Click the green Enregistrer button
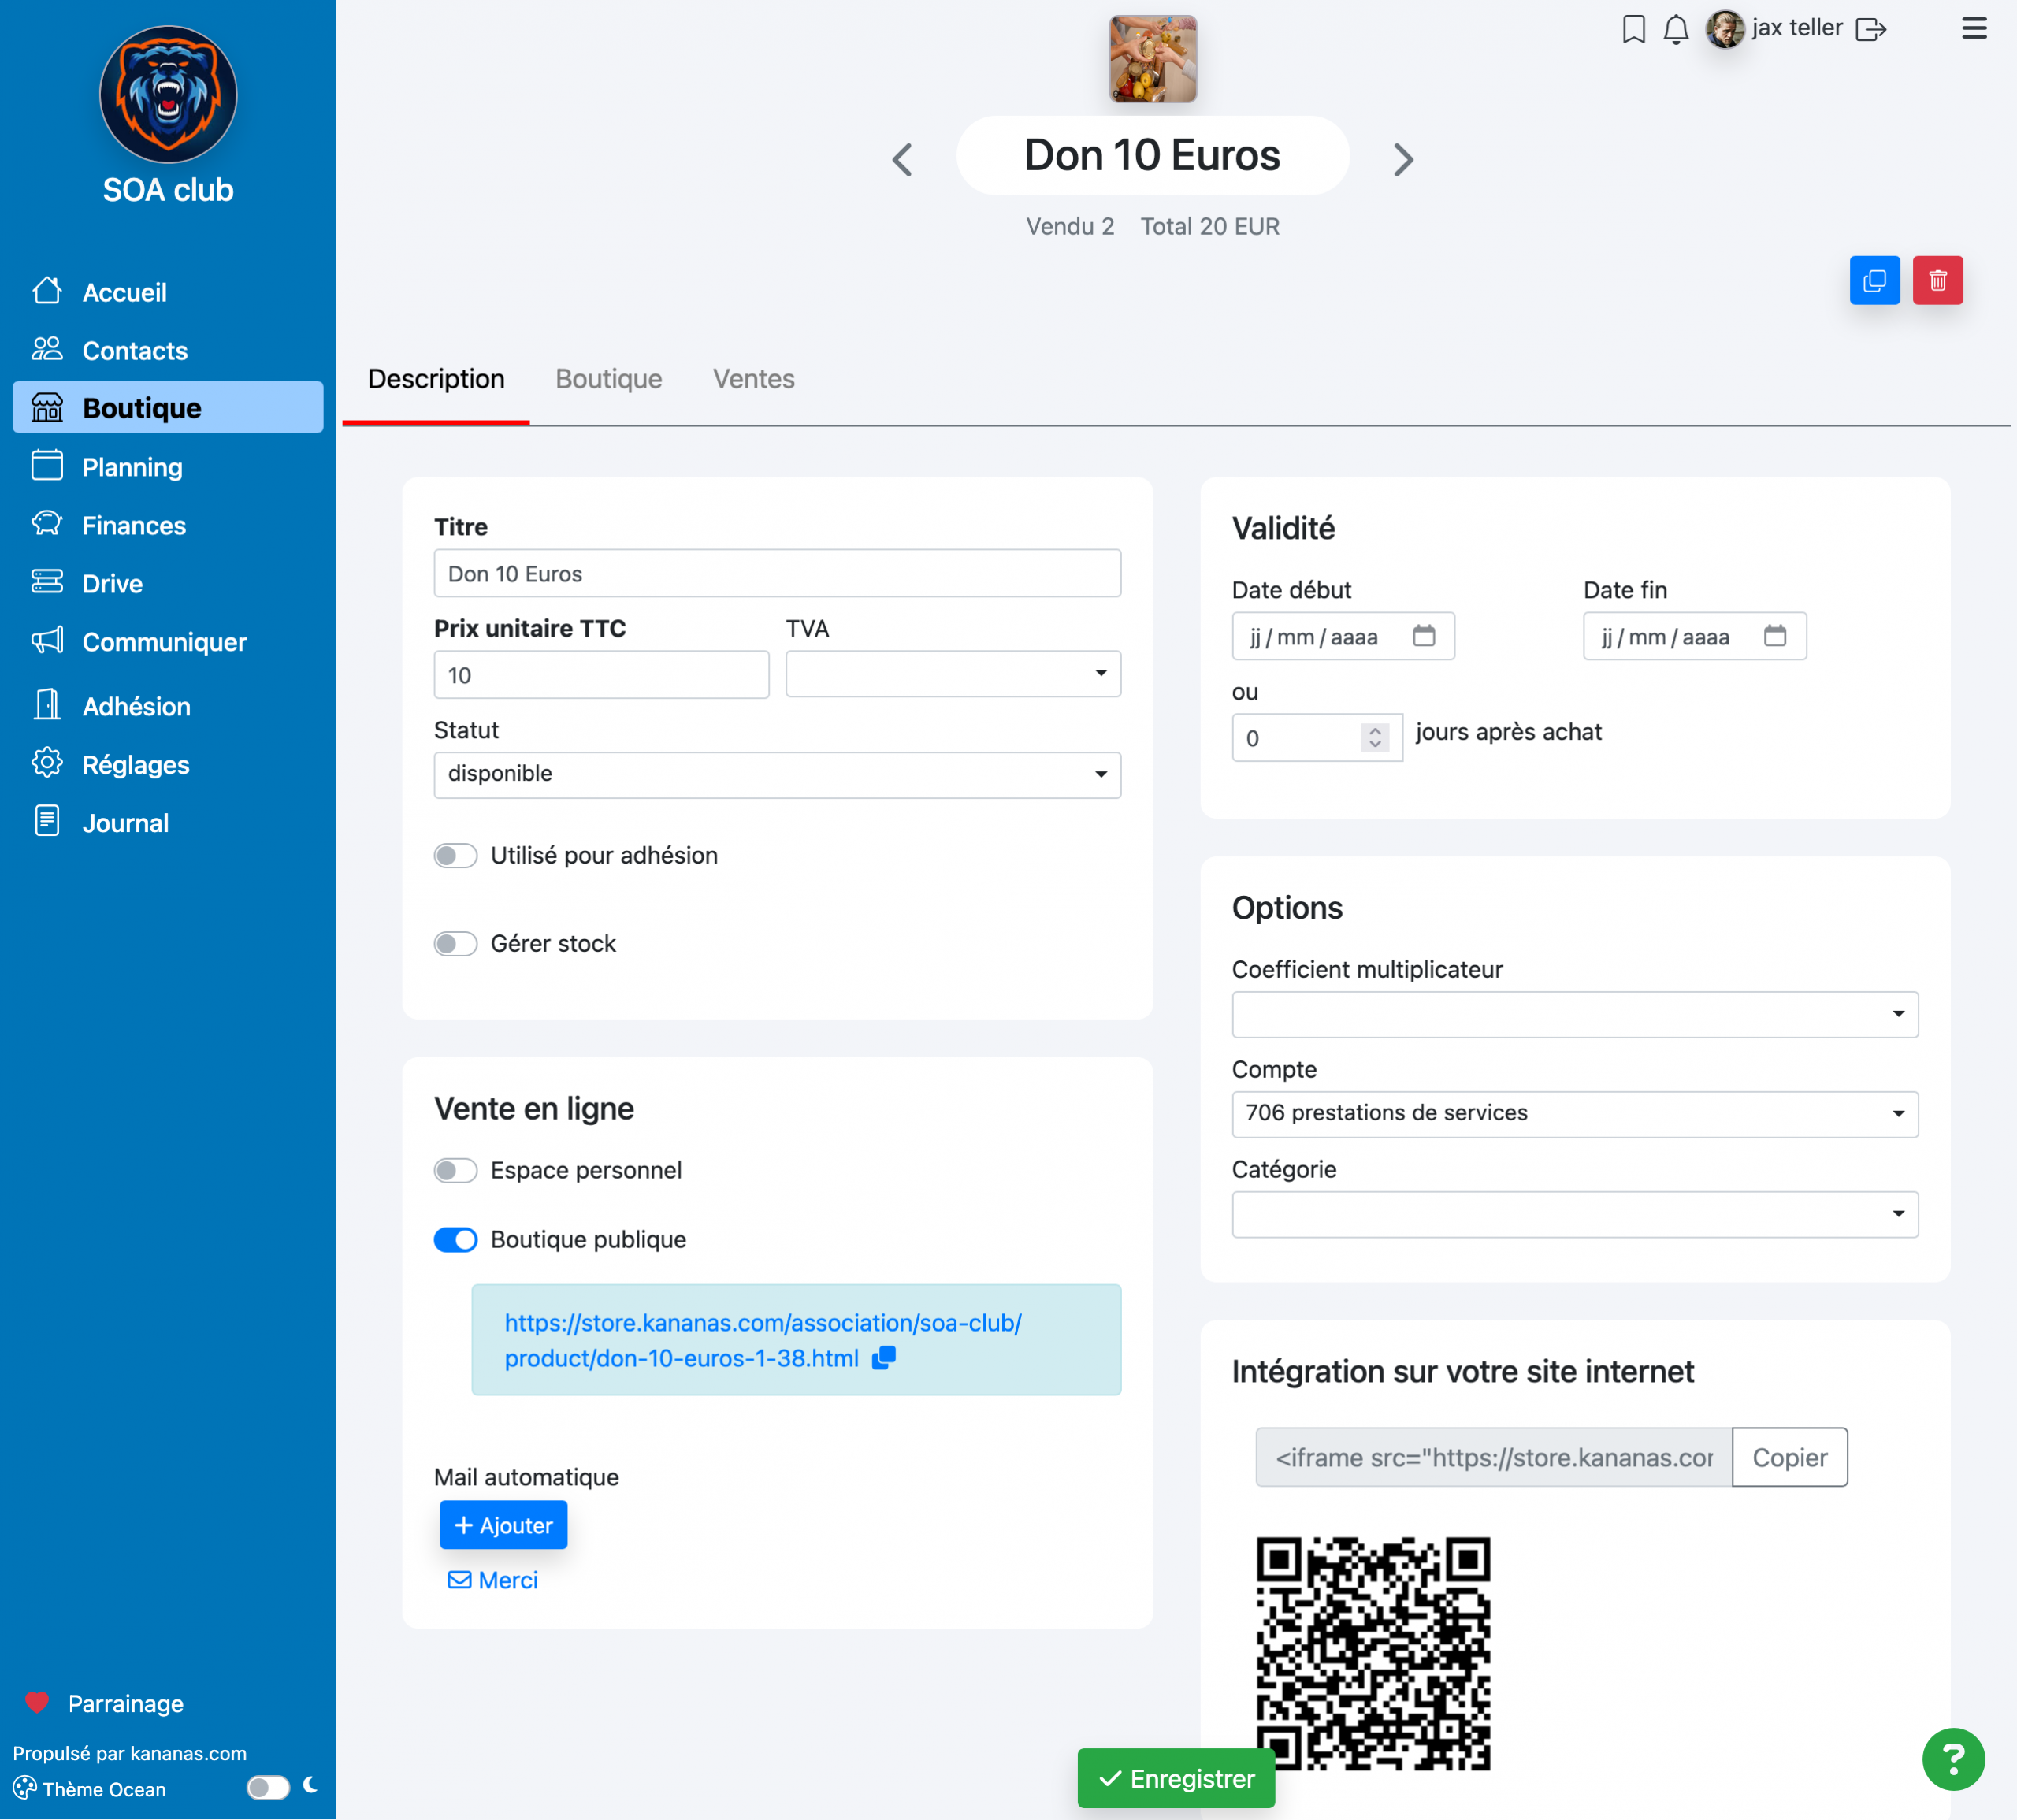Screen dimensions: 2017x1820 pos(1176,1779)
